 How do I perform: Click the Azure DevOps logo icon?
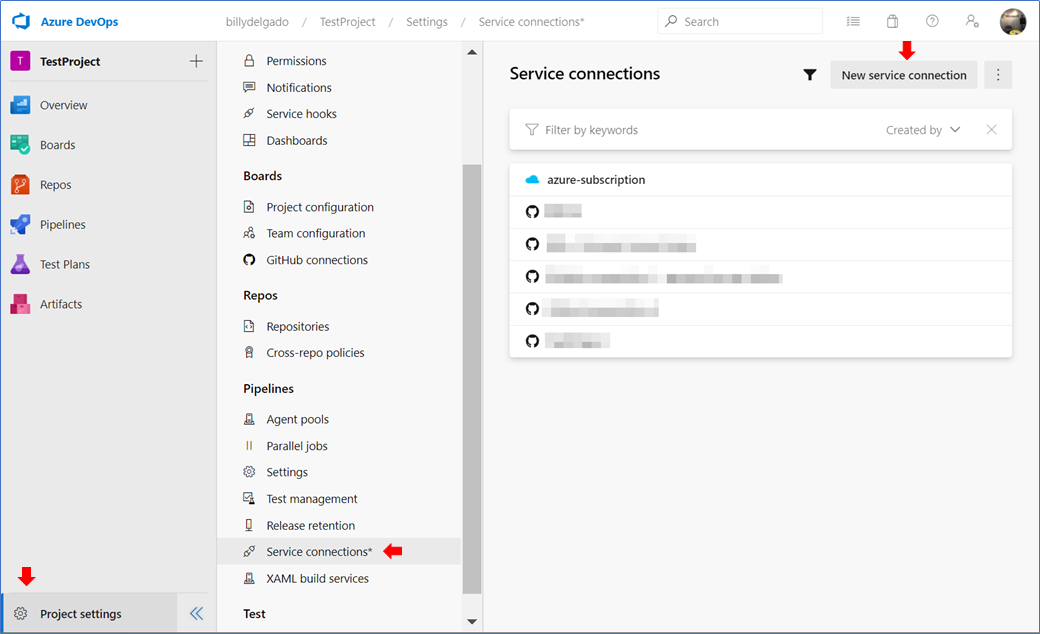21,21
